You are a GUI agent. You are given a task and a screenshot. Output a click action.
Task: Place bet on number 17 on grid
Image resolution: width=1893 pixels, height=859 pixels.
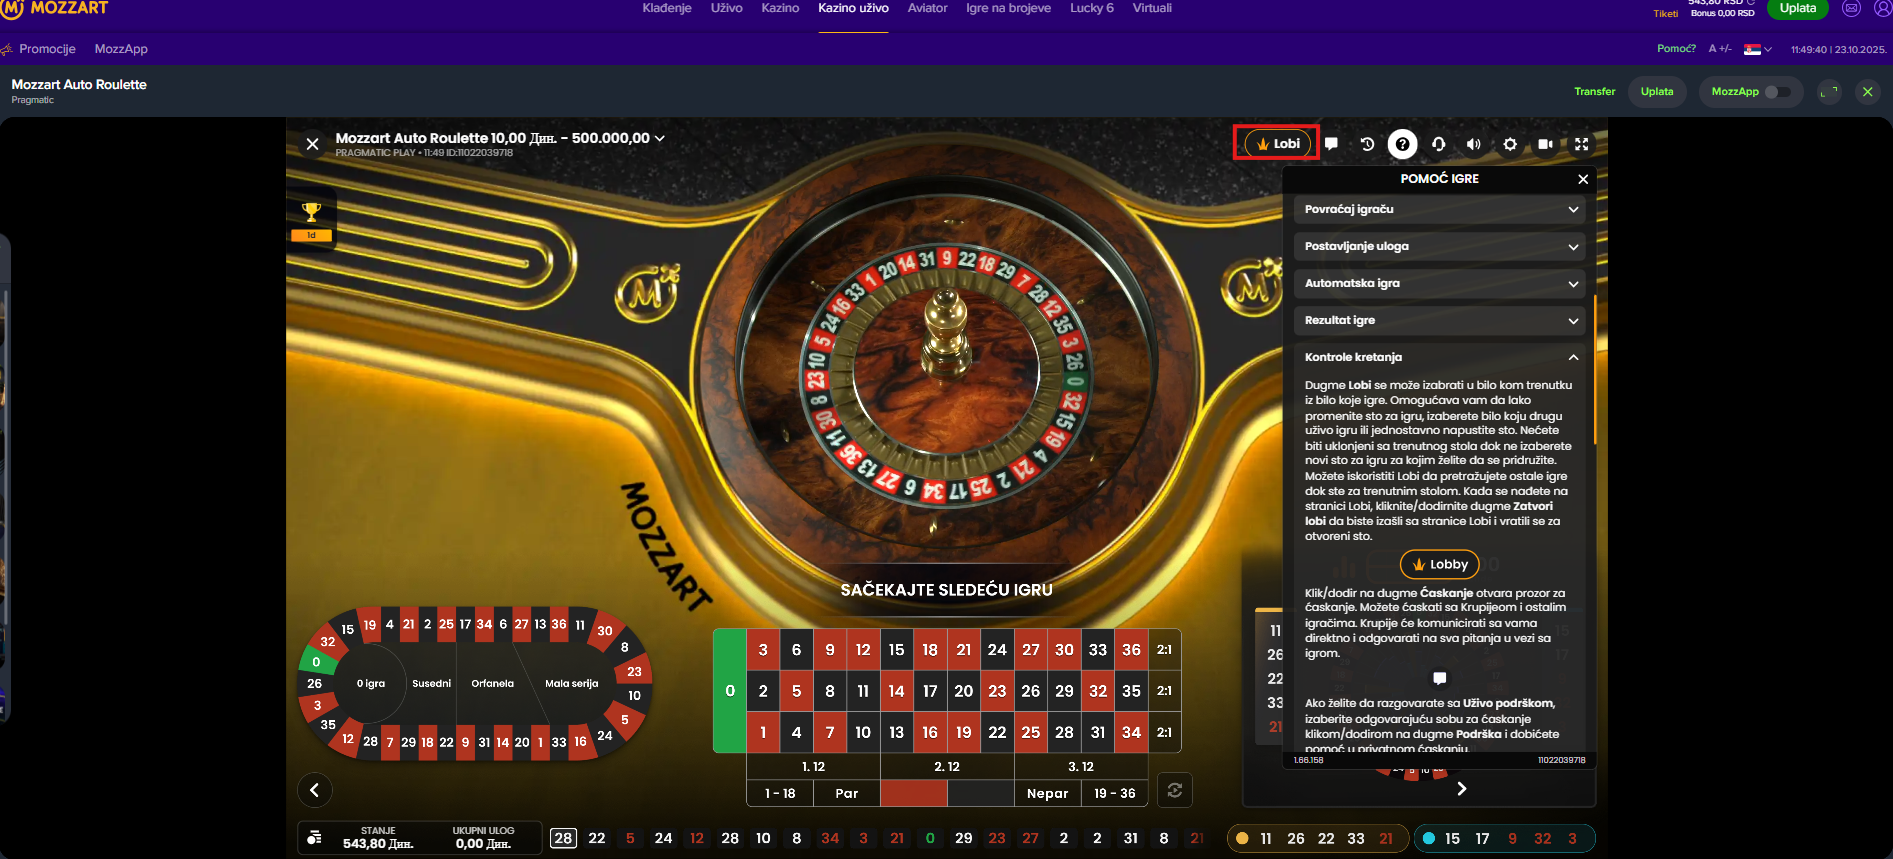click(x=930, y=690)
